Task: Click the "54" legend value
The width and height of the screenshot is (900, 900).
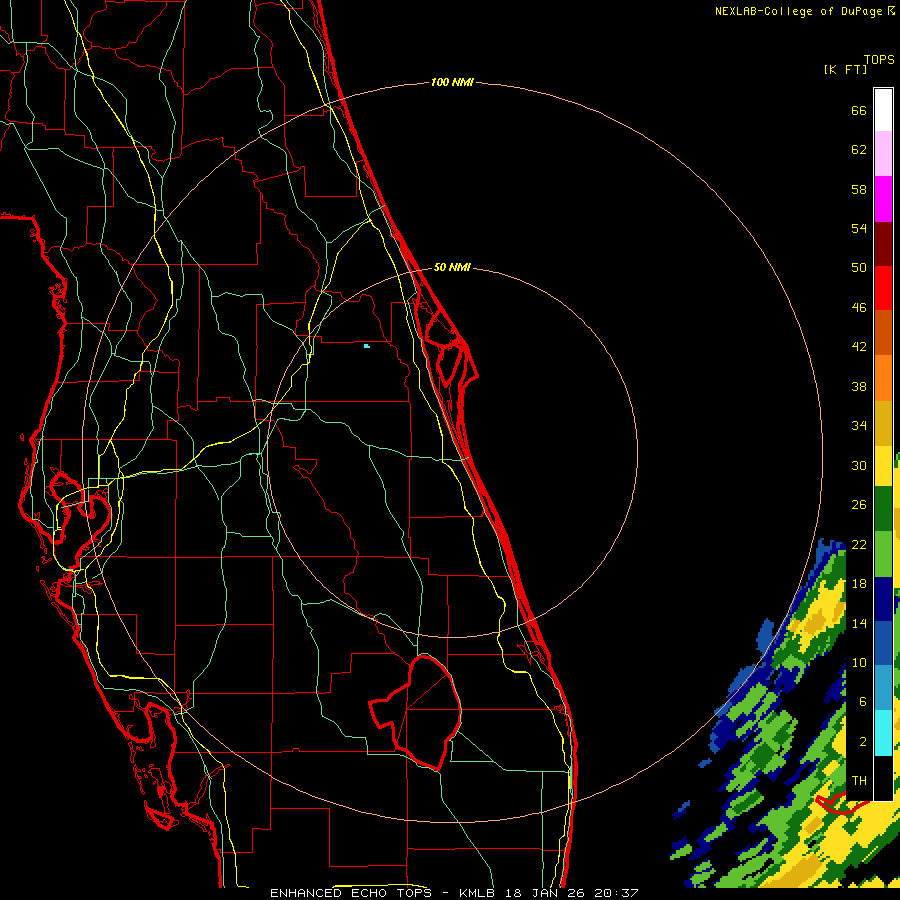Action: pos(859,228)
